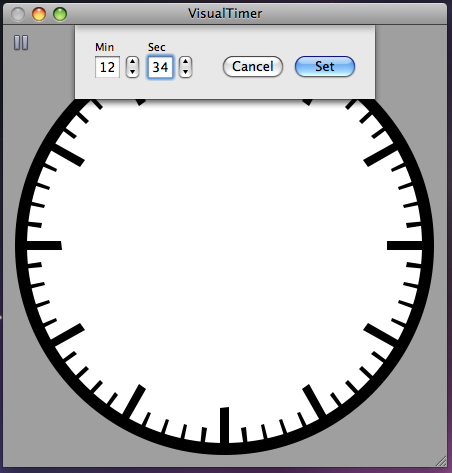Zoom the window using the green button
The width and height of the screenshot is (452, 473).
coord(60,14)
